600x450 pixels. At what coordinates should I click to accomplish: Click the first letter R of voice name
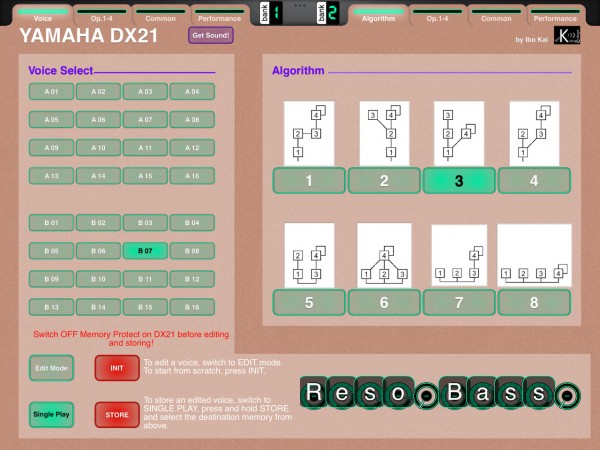(314, 392)
